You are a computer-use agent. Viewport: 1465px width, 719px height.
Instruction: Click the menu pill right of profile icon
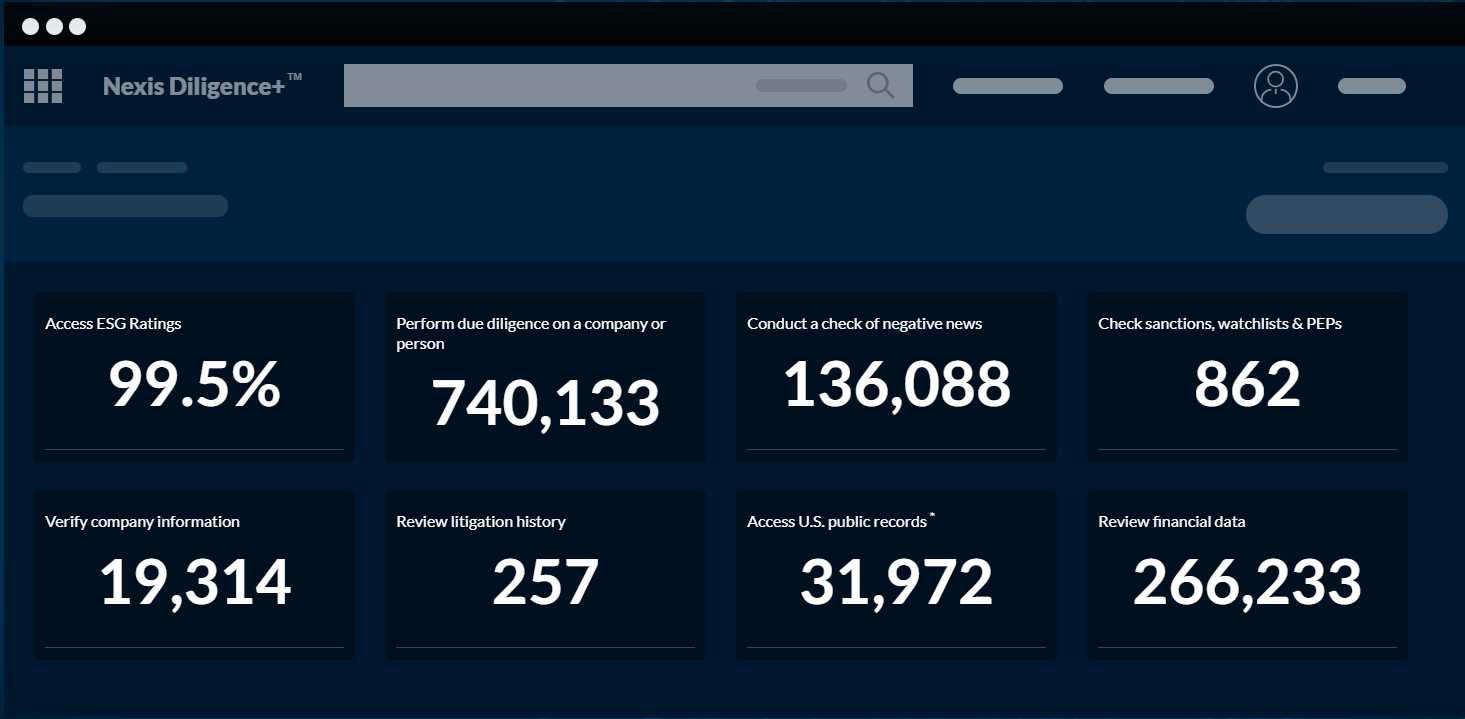click(1371, 86)
